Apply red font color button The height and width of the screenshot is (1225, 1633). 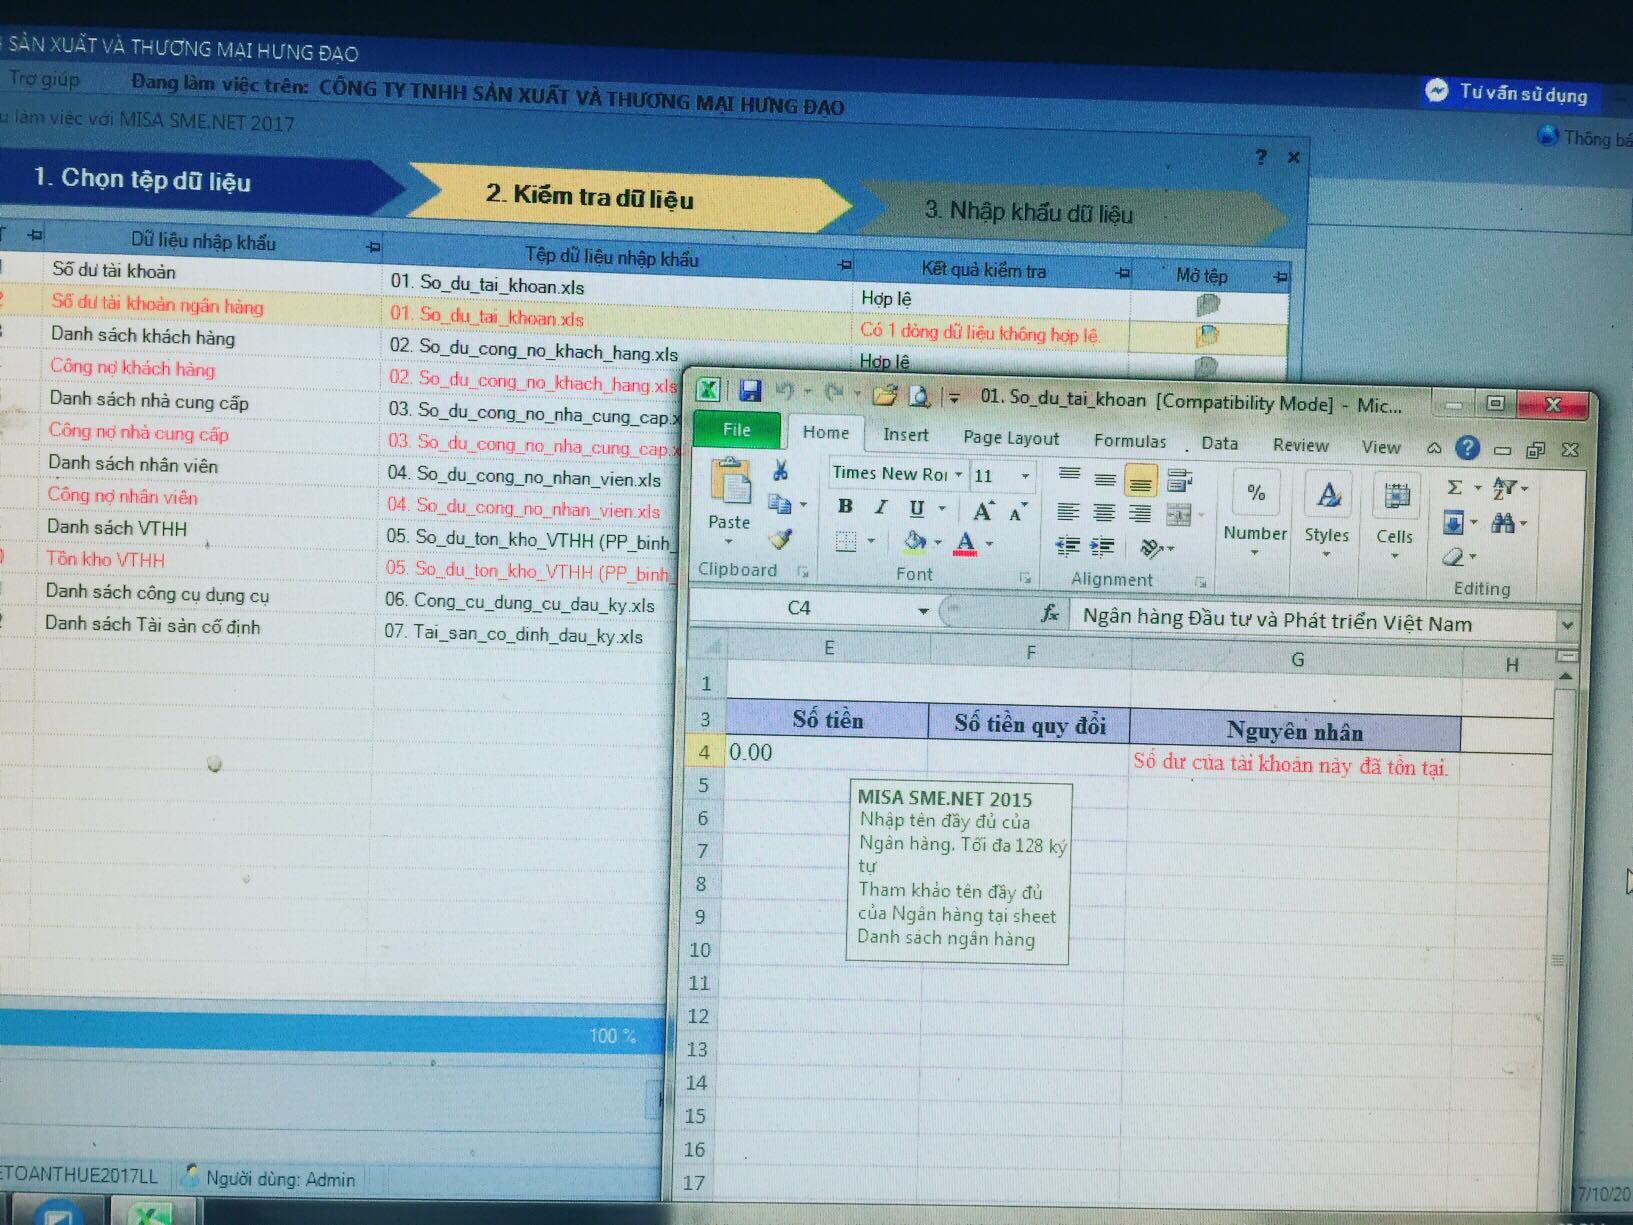pyautogui.click(x=965, y=543)
